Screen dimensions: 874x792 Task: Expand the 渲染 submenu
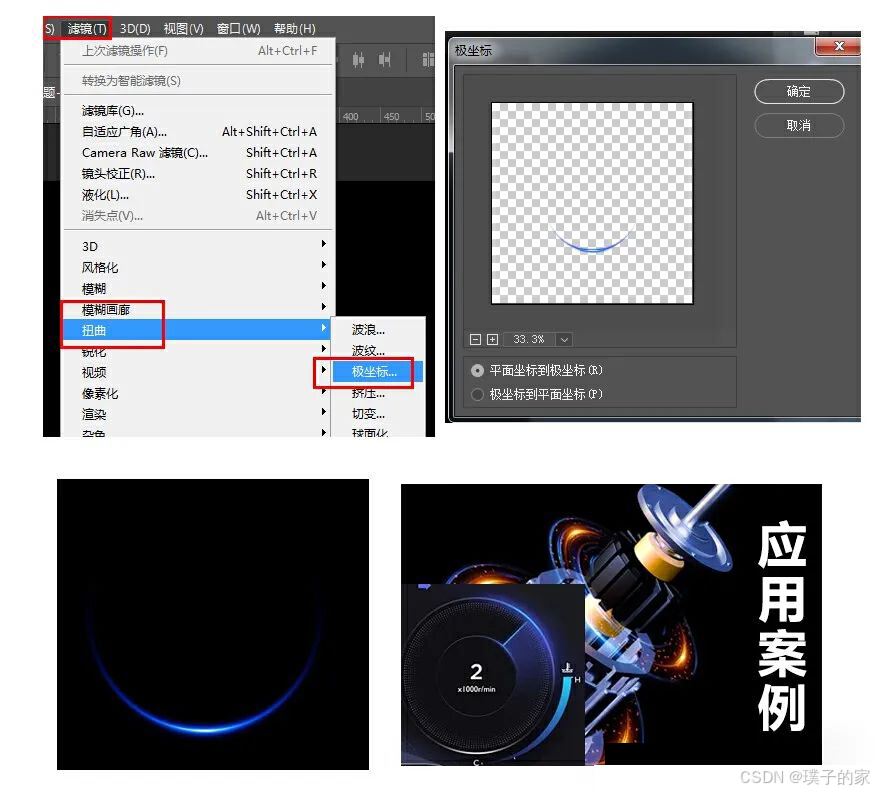[198, 414]
